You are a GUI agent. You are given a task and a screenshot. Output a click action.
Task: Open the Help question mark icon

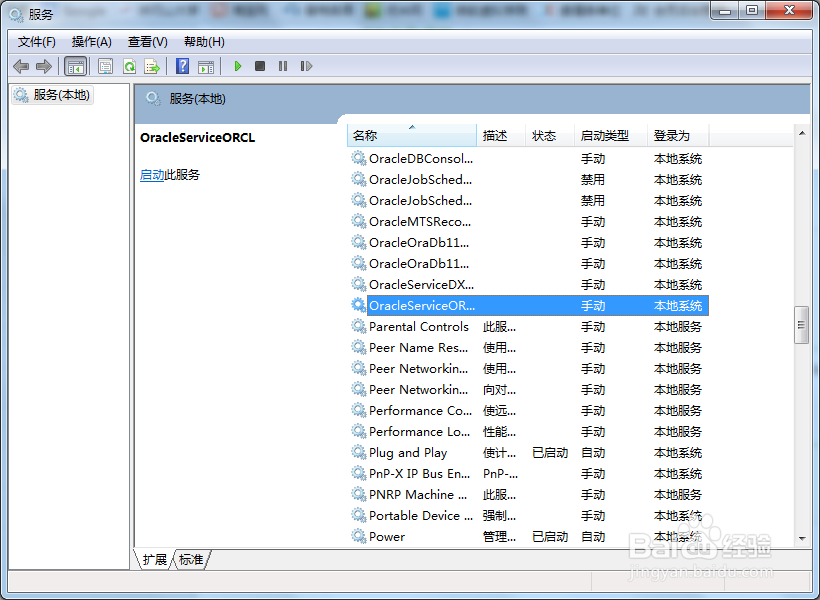pyautogui.click(x=183, y=66)
